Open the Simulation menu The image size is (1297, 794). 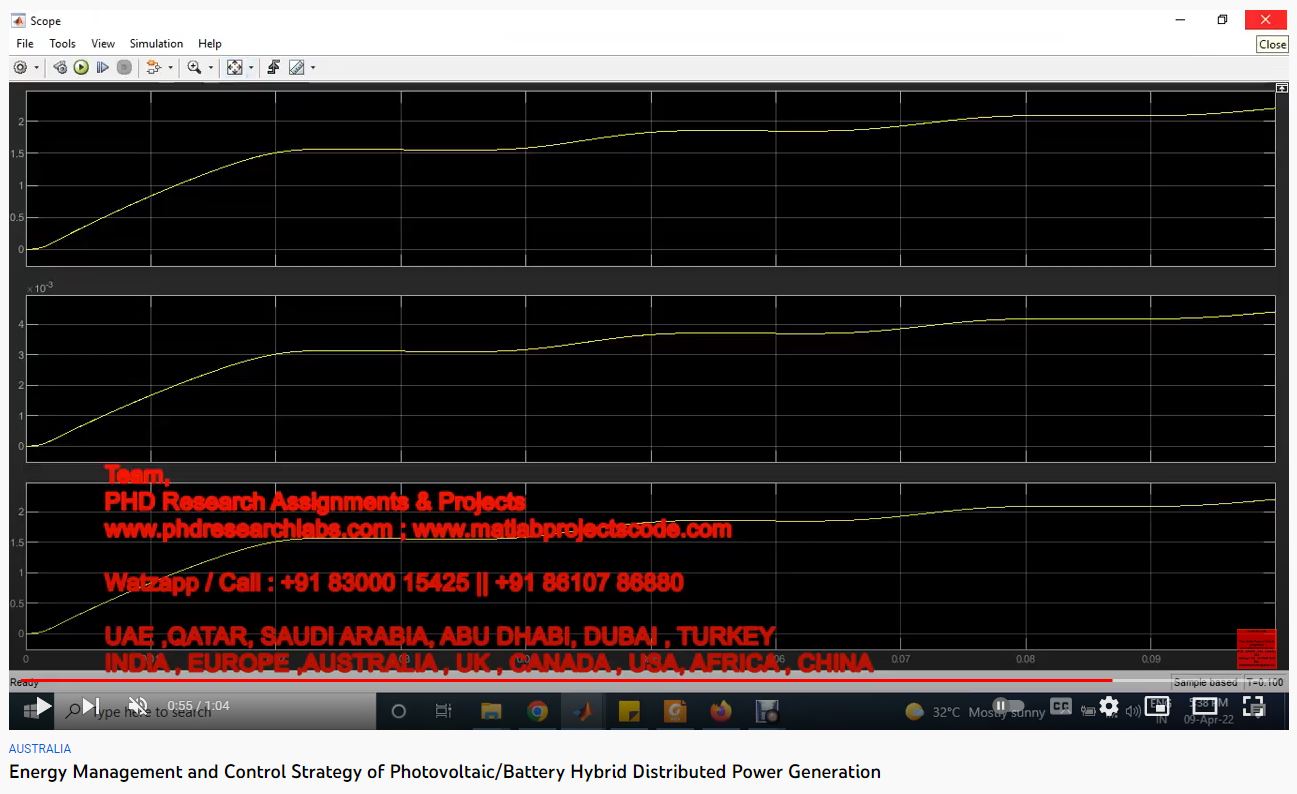(x=156, y=44)
